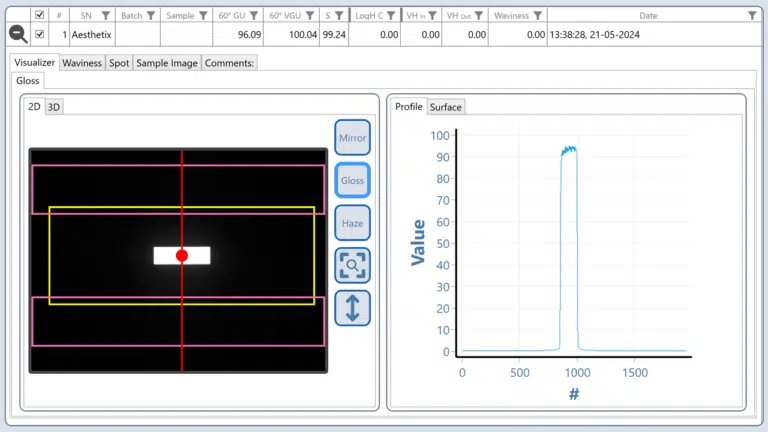Viewport: 768px width, 432px height.
Task: Click the red center marker dot
Action: (182, 256)
